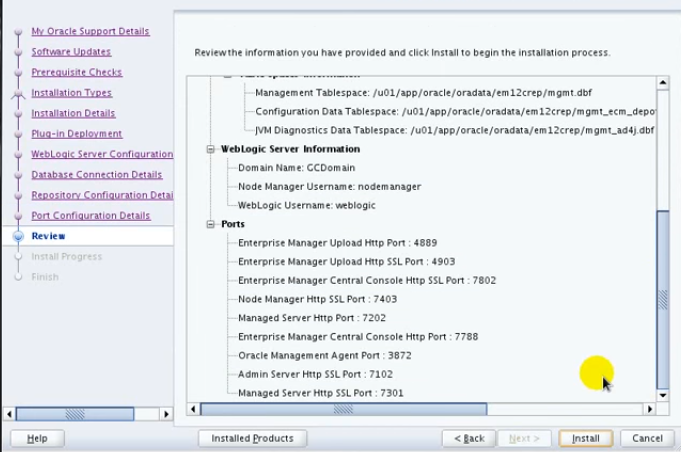Select Configuration Data Tablespace row
This screenshot has height=452, width=681.
(455, 112)
